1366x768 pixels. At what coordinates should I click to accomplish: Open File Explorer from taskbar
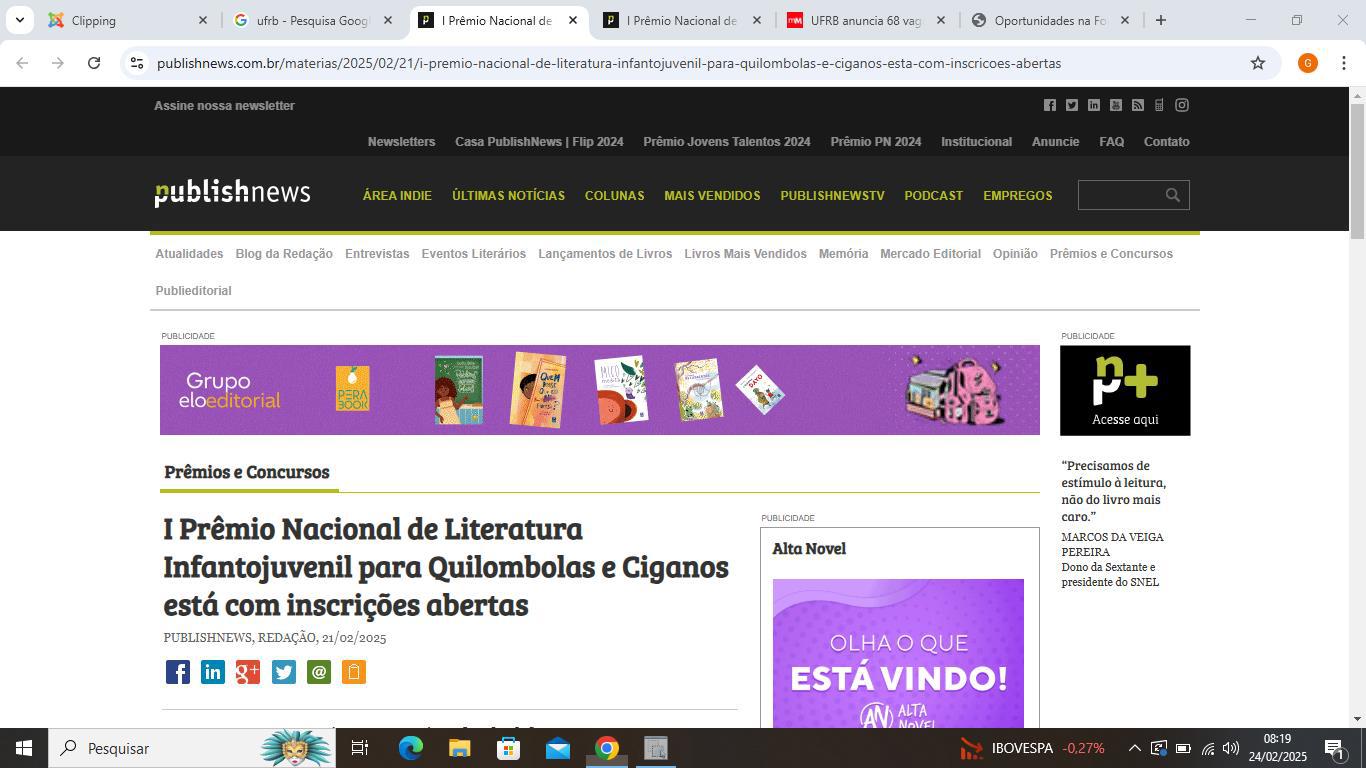tap(459, 748)
